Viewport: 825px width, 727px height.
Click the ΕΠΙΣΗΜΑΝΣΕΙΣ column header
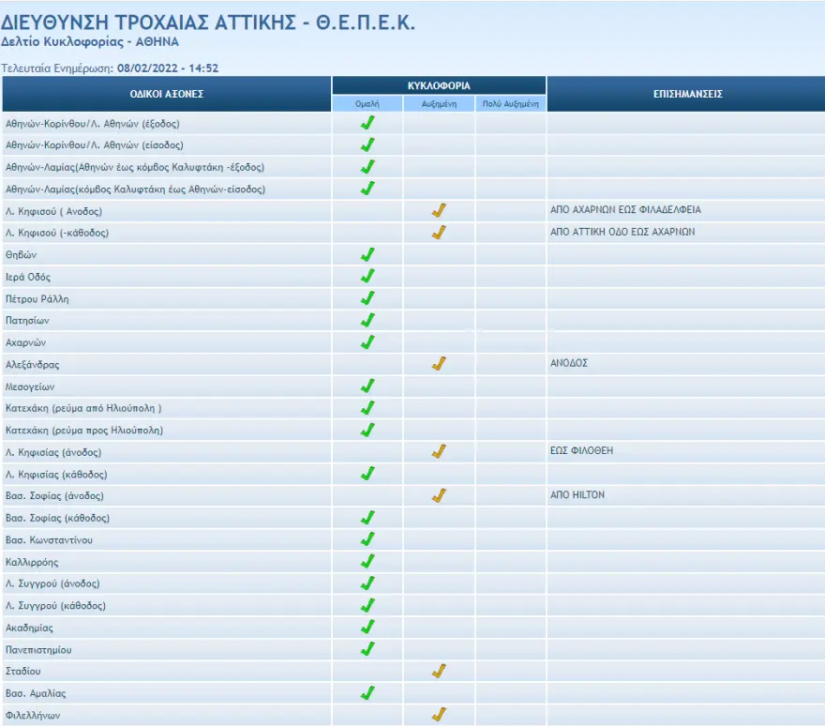point(686,94)
